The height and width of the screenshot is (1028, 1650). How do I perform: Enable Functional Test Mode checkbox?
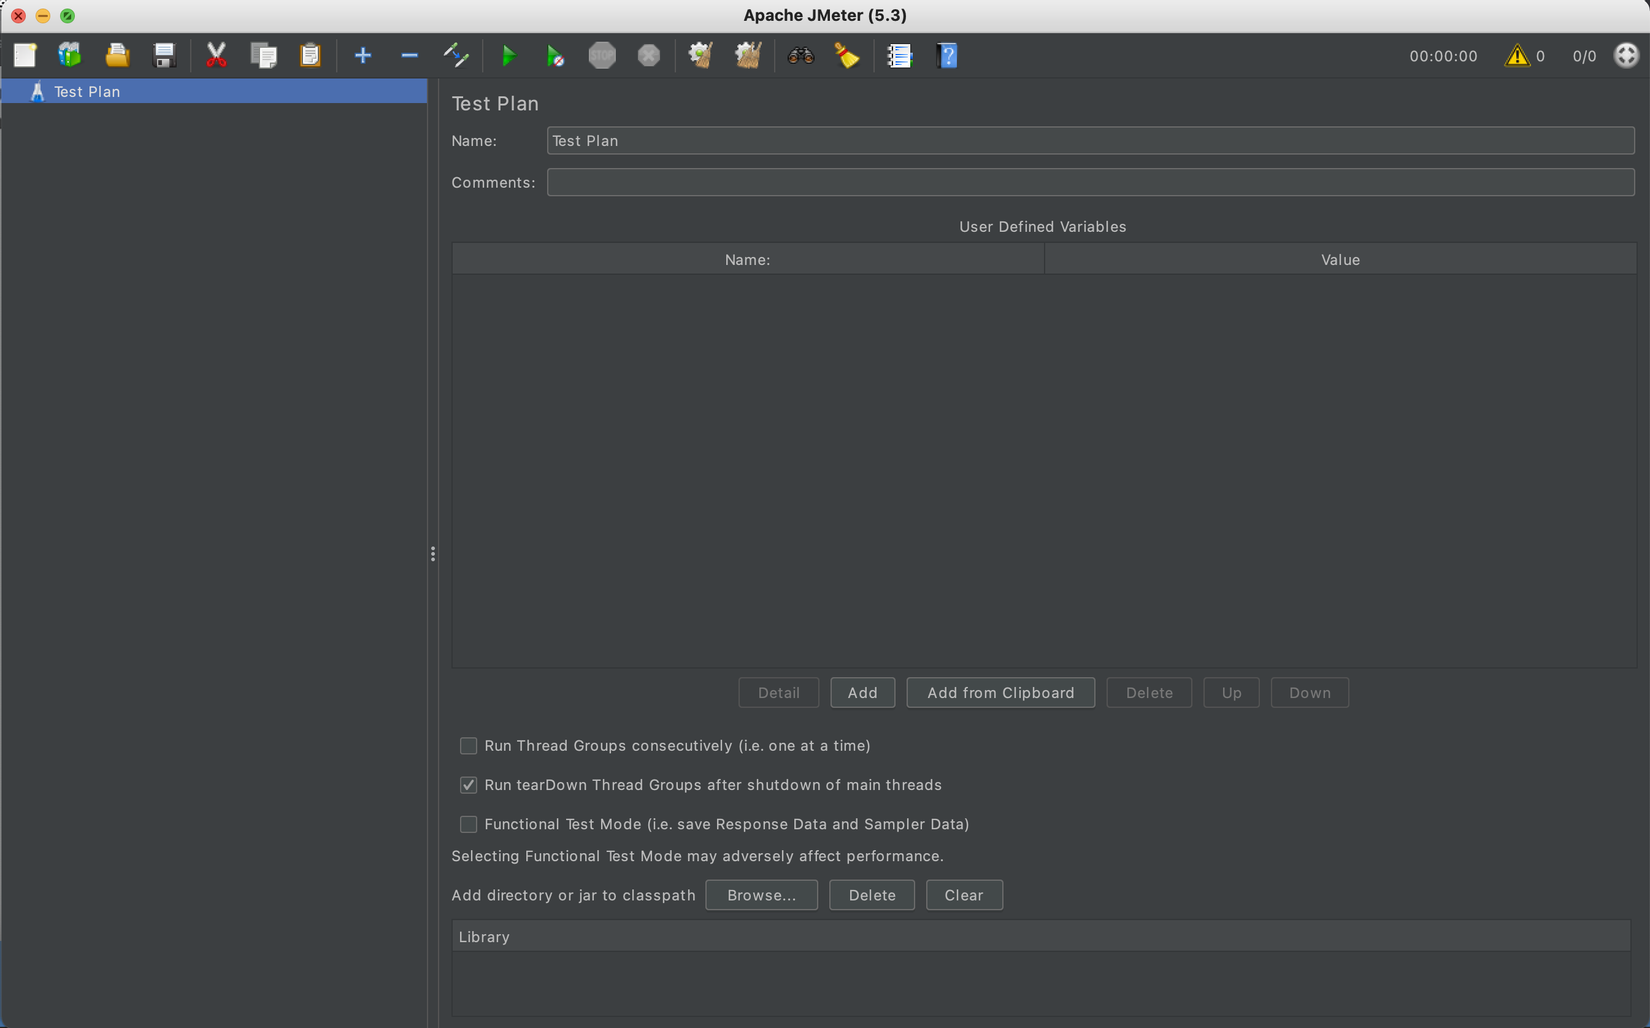point(468,824)
